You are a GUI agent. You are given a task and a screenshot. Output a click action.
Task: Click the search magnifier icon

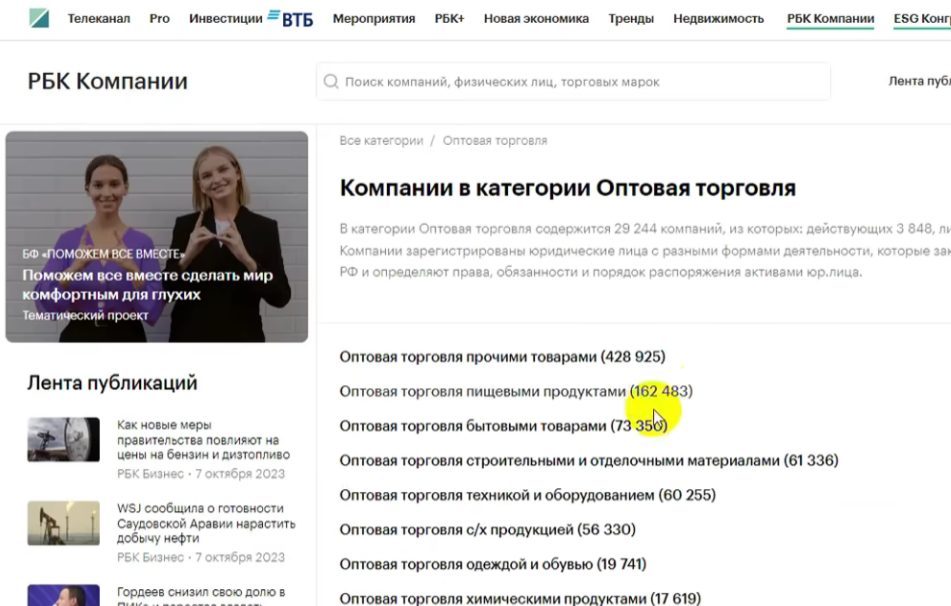(331, 81)
